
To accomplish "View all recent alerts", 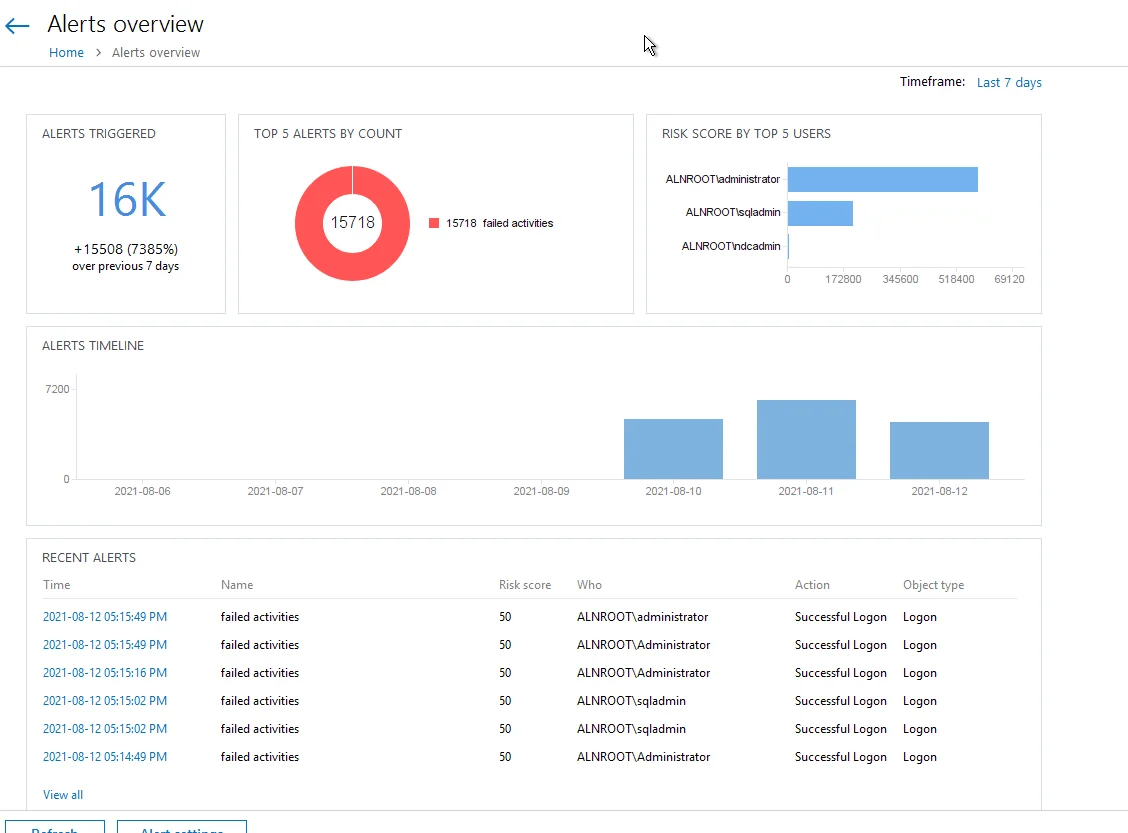I will coord(63,795).
